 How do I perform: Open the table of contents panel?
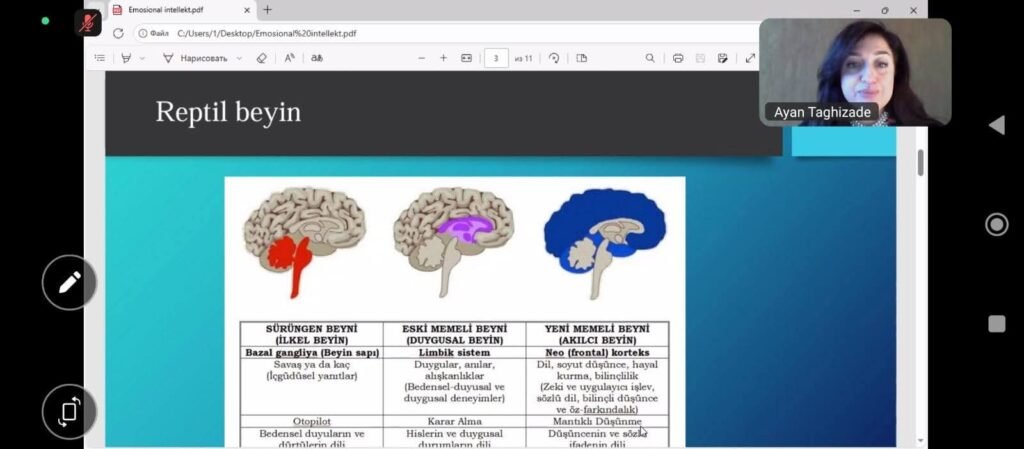(x=99, y=58)
